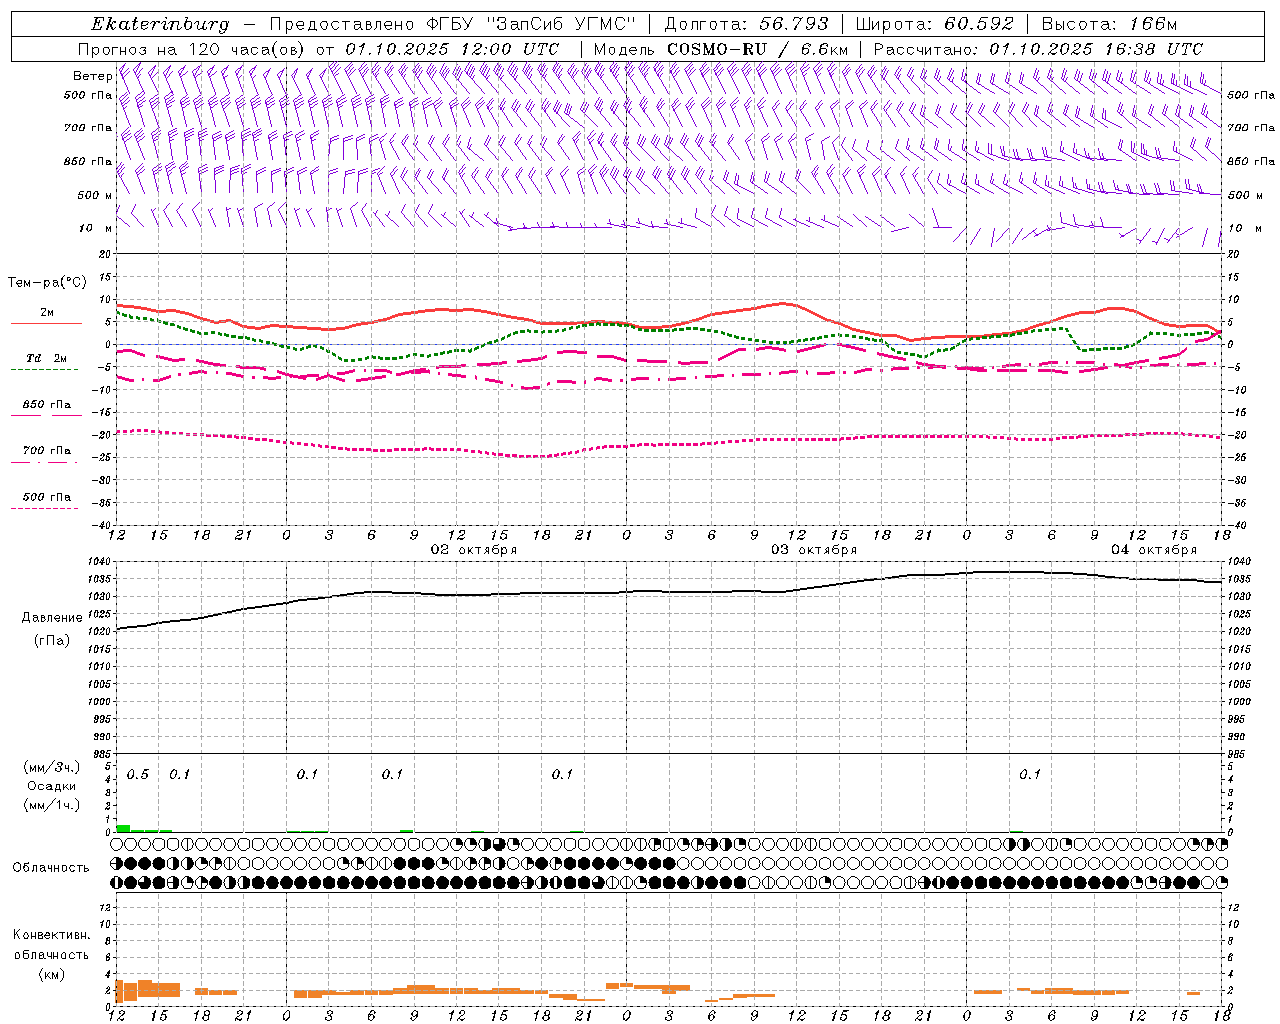Click the 'Ветер' wind section label

click(x=93, y=76)
